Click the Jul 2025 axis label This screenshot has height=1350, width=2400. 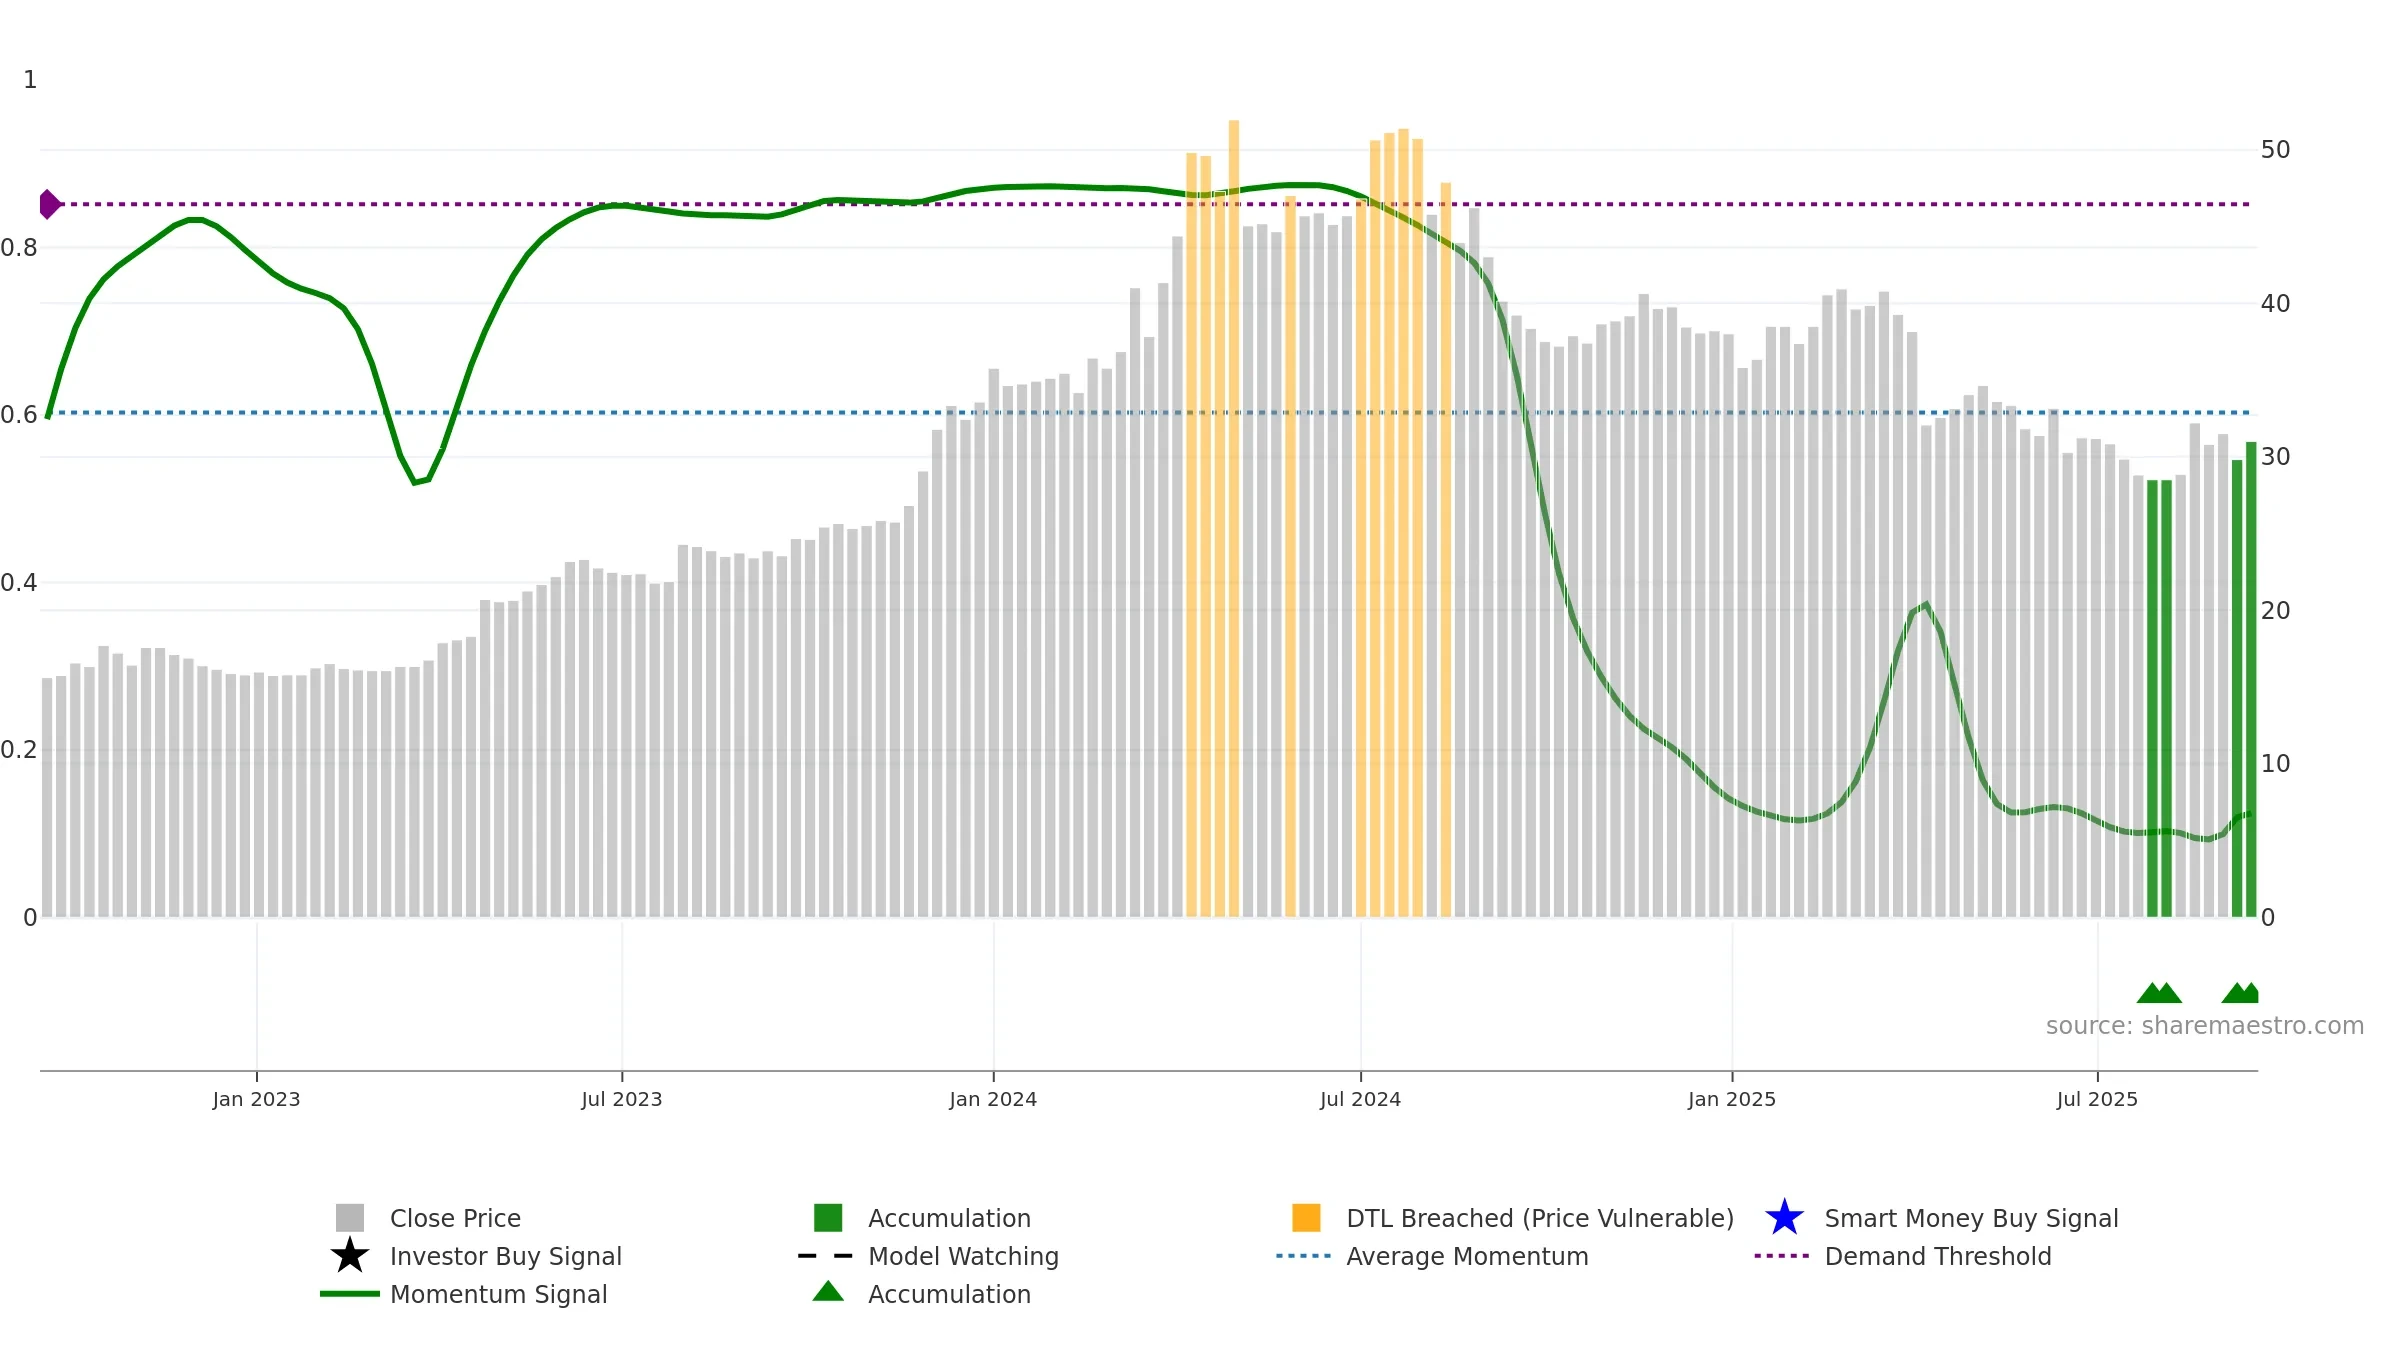(2097, 1100)
